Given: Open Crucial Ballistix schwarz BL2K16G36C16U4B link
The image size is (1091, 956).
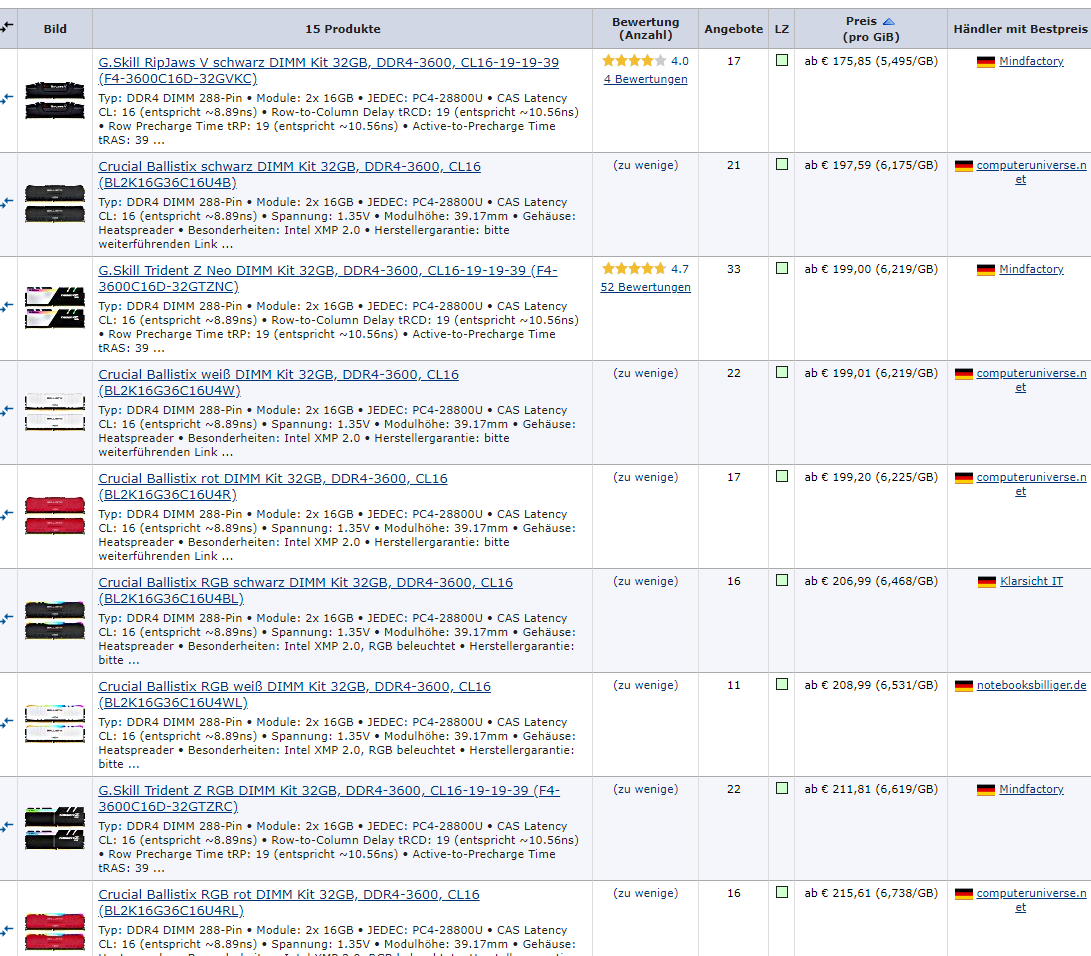Looking at the screenshot, I should (289, 175).
